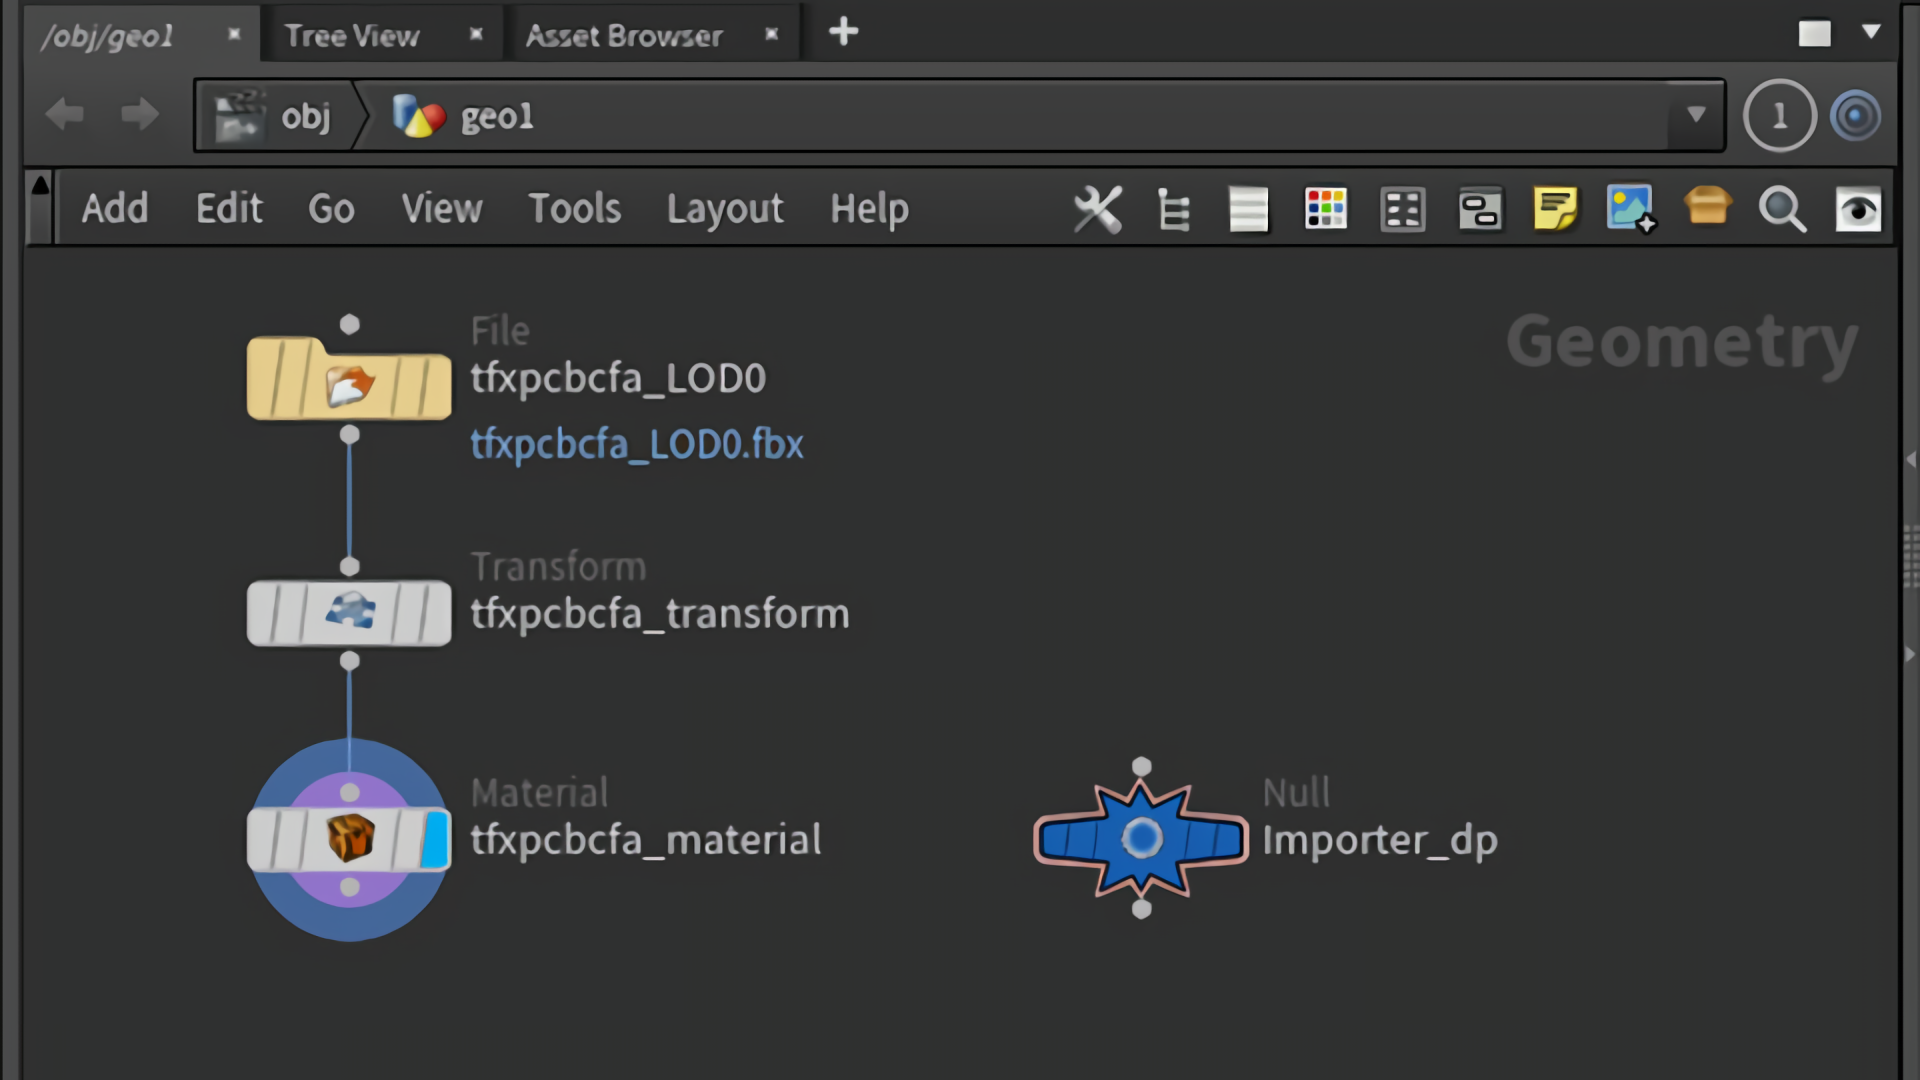Image resolution: width=1920 pixels, height=1080 pixels.
Task: Toggle the pin circle button numbered 1
Action: [x=1779, y=116]
